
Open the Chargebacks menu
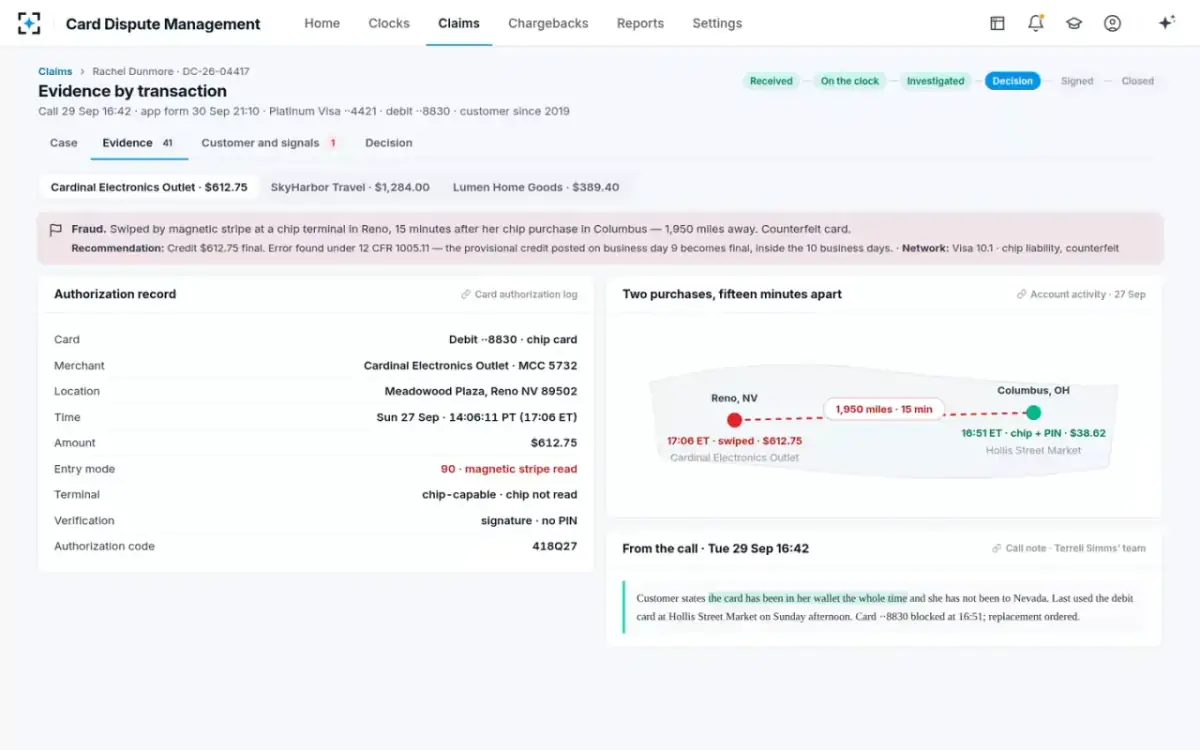coord(548,23)
